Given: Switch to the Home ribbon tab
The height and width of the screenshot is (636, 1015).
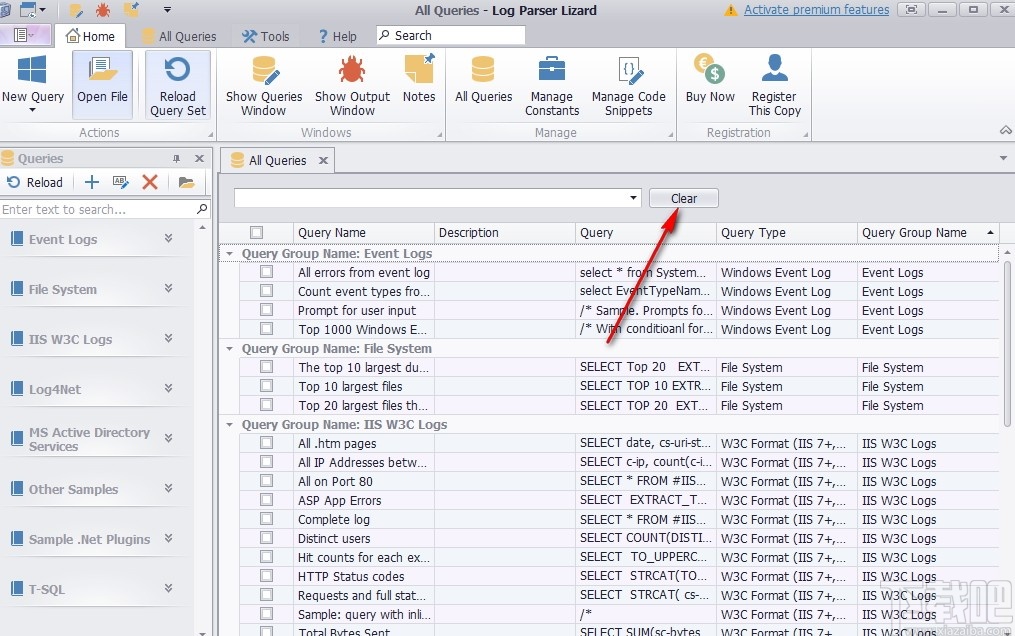Looking at the screenshot, I should tap(90, 36).
